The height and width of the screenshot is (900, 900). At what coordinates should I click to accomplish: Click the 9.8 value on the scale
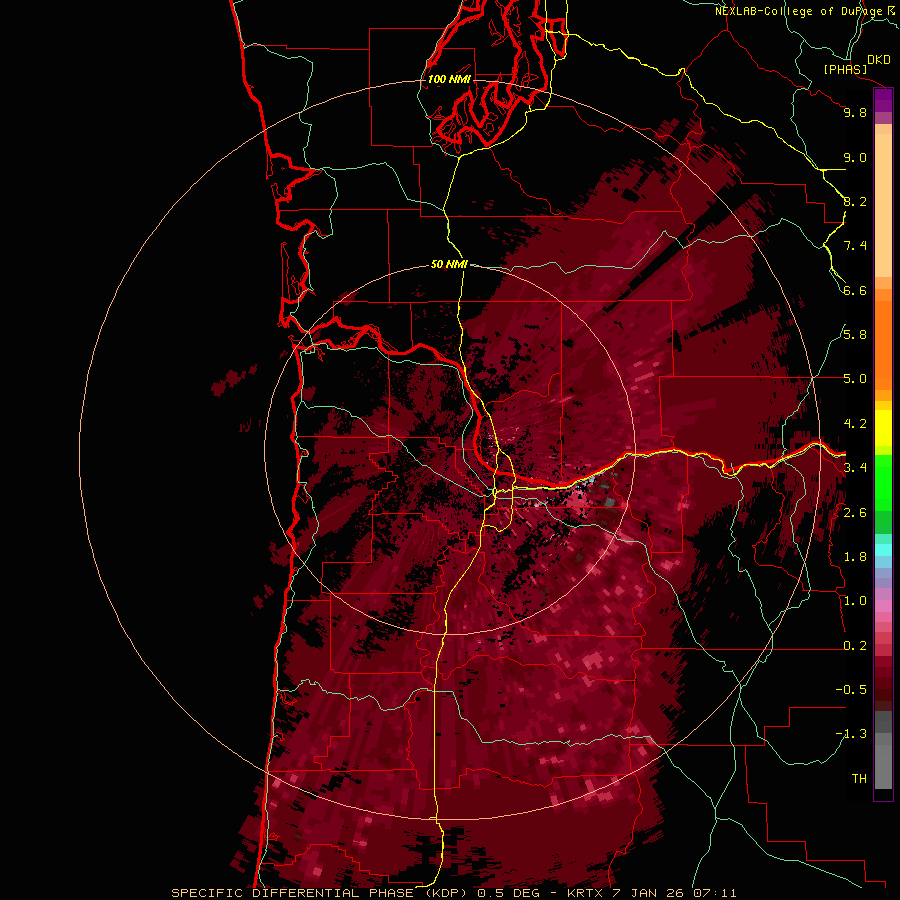click(855, 112)
